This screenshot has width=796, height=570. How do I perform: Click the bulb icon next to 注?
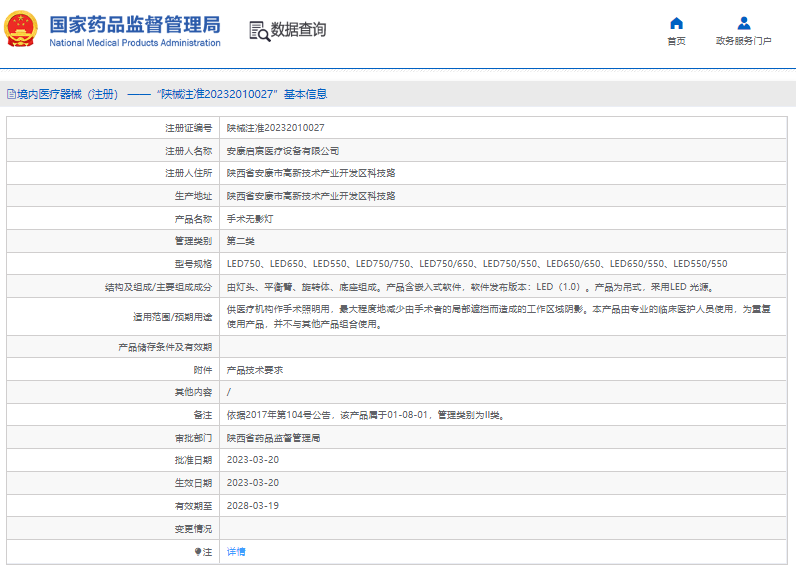click(198, 552)
